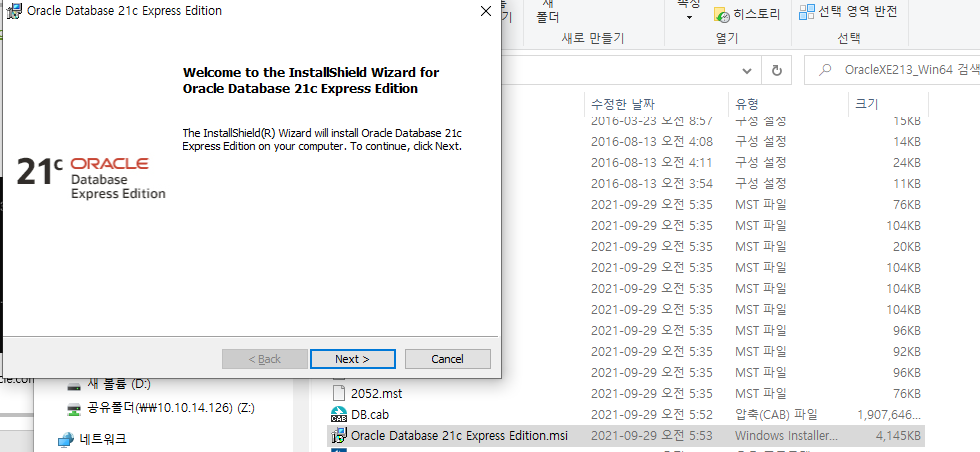Sort by Modified date (수정한 날짜) column
This screenshot has height=452, width=980.
[x=623, y=104]
